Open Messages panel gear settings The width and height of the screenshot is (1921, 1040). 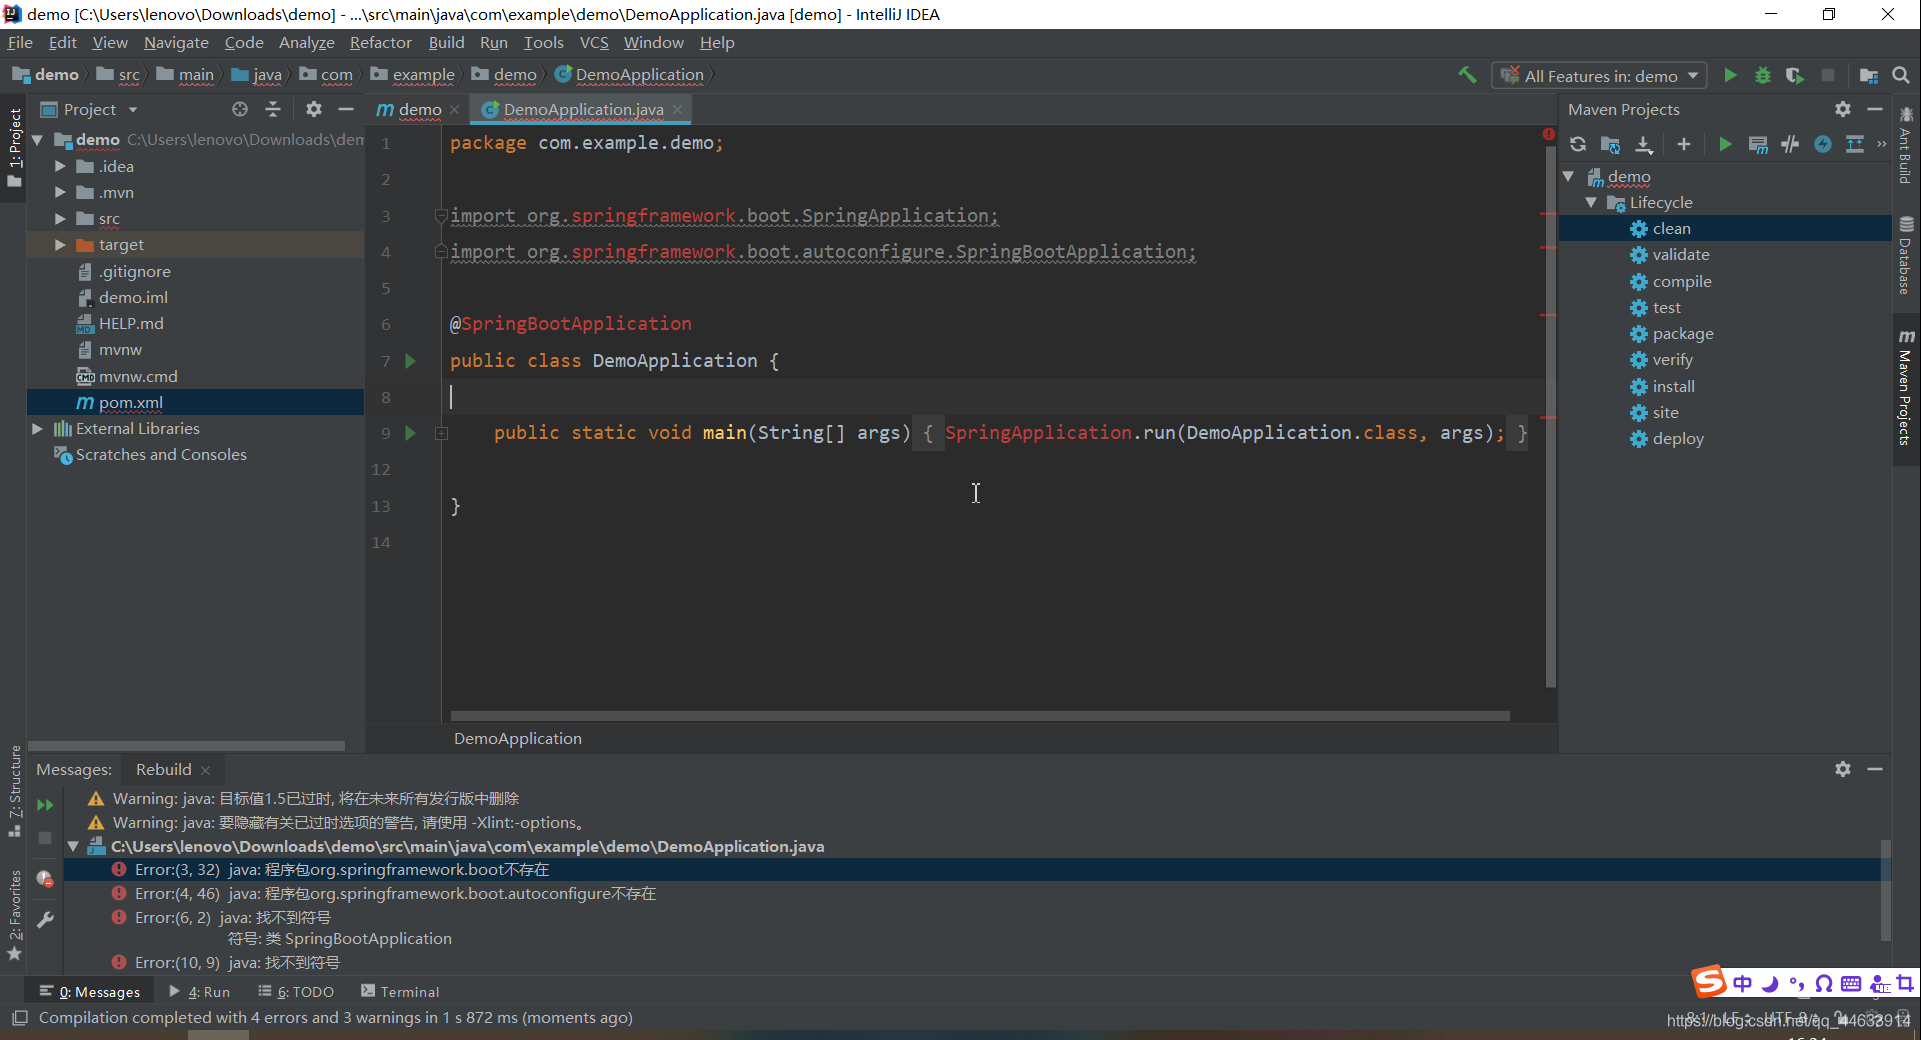point(1843,769)
